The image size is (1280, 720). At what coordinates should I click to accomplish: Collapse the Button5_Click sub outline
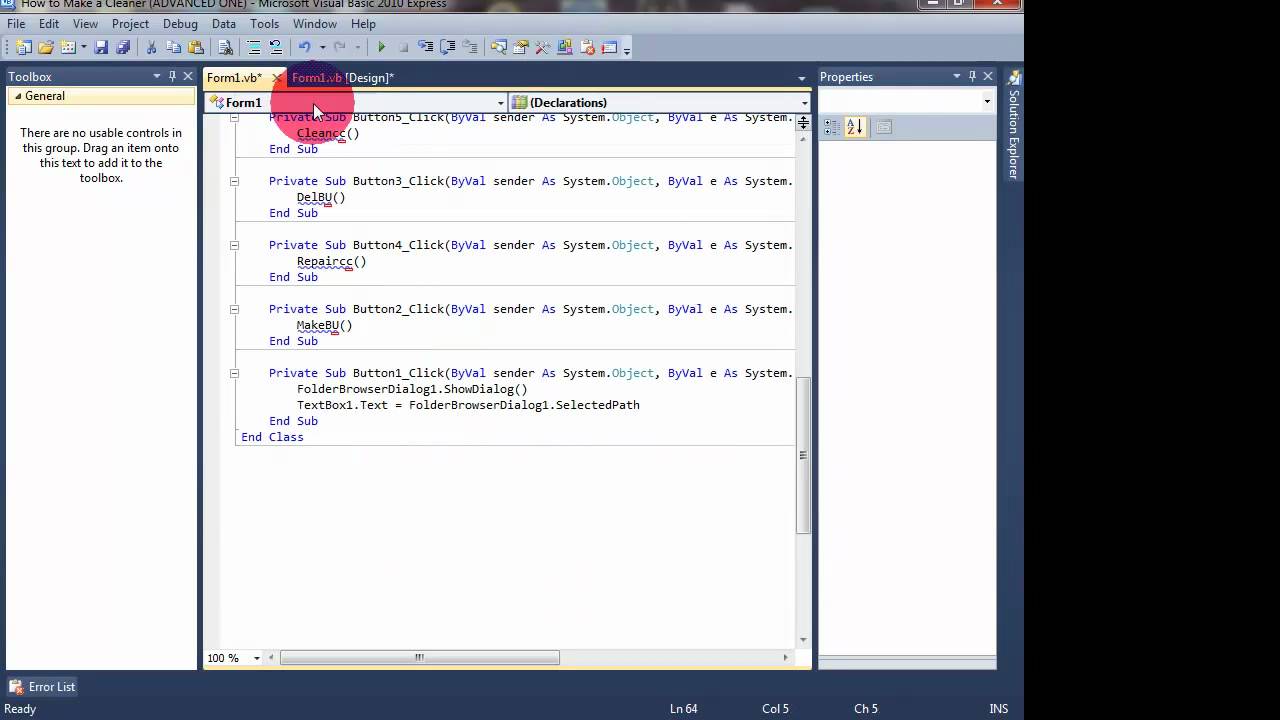click(234, 118)
